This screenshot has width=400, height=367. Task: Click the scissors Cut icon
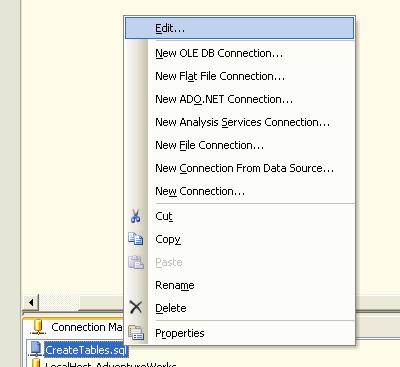(135, 216)
